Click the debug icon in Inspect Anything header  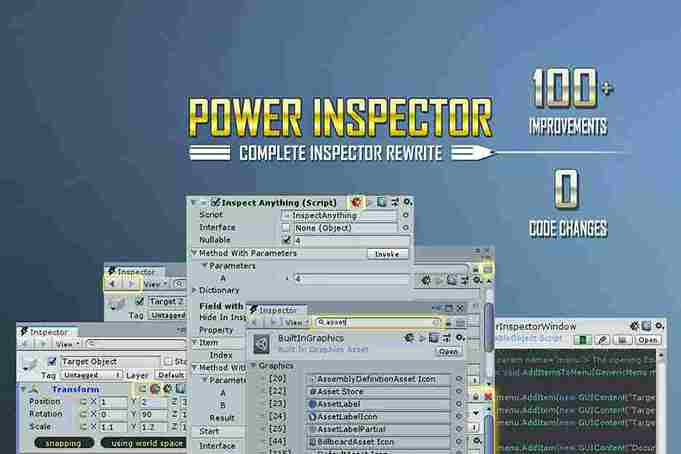pos(357,201)
